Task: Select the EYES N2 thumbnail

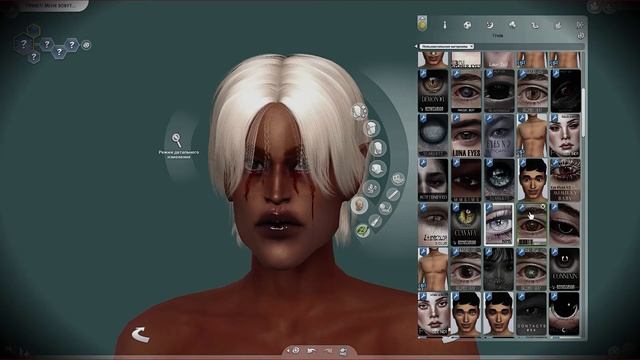Action: click(x=499, y=136)
